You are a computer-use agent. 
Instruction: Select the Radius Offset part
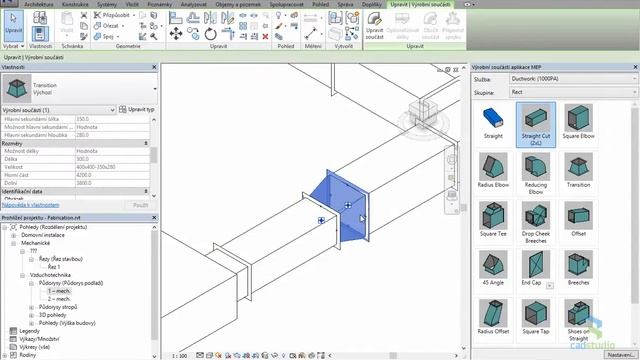[493, 318]
